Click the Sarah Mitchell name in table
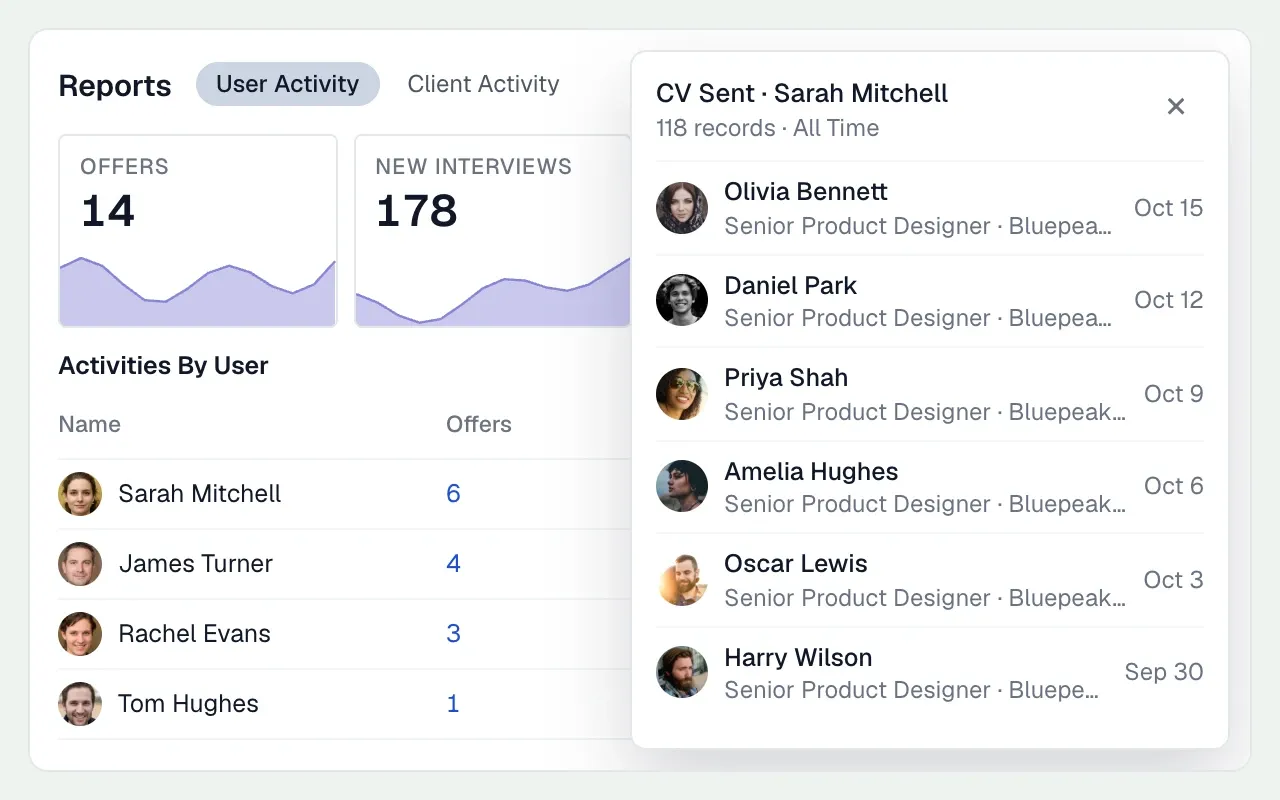This screenshot has width=1280, height=800. point(200,494)
